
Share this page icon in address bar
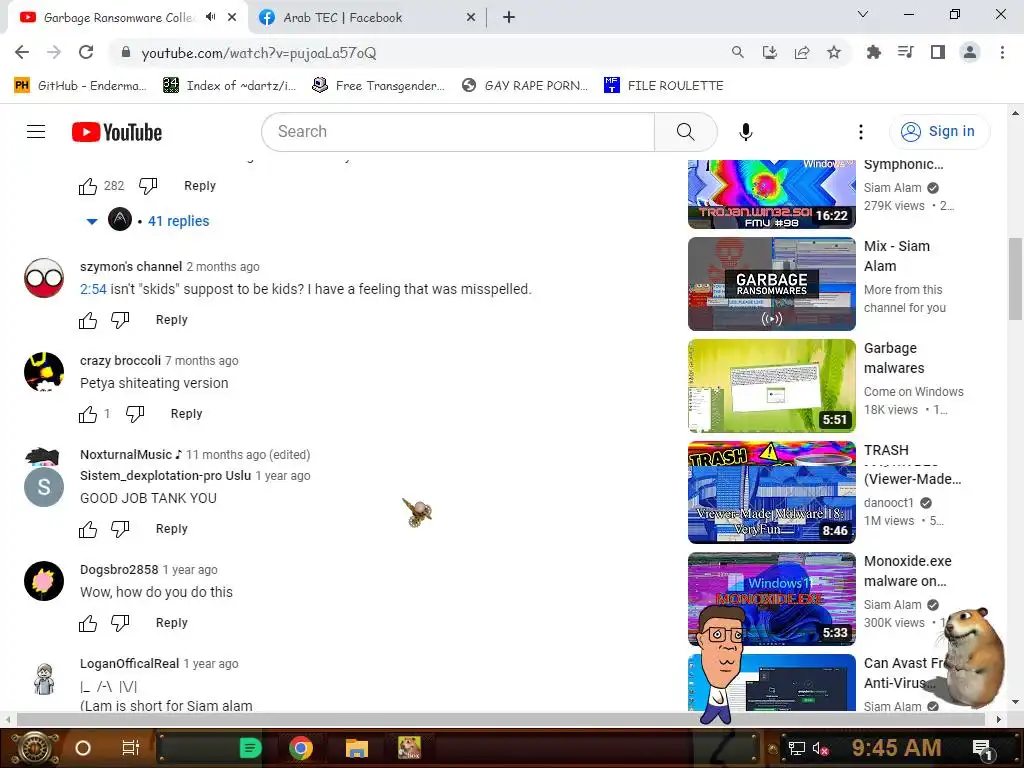click(x=802, y=52)
